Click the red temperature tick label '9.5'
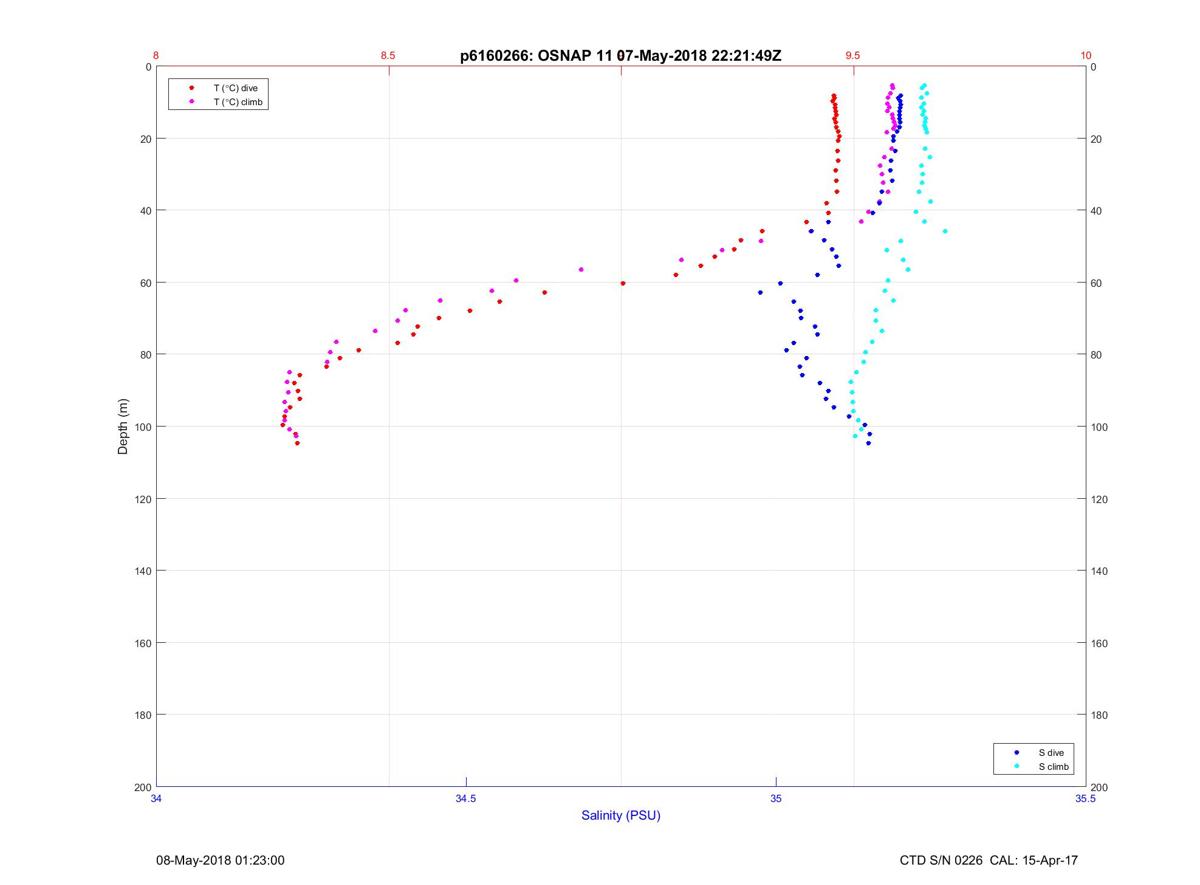 click(x=853, y=56)
